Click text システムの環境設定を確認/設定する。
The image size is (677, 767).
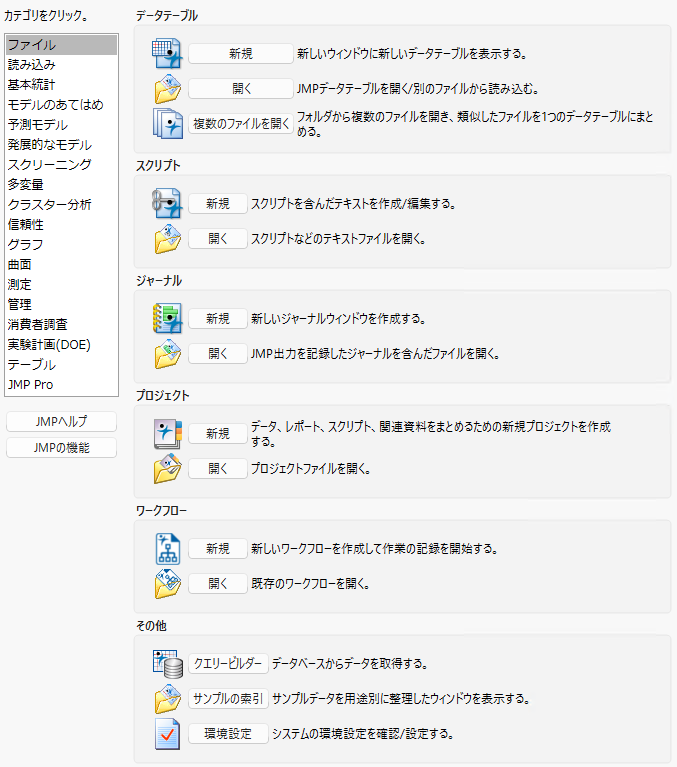363,734
